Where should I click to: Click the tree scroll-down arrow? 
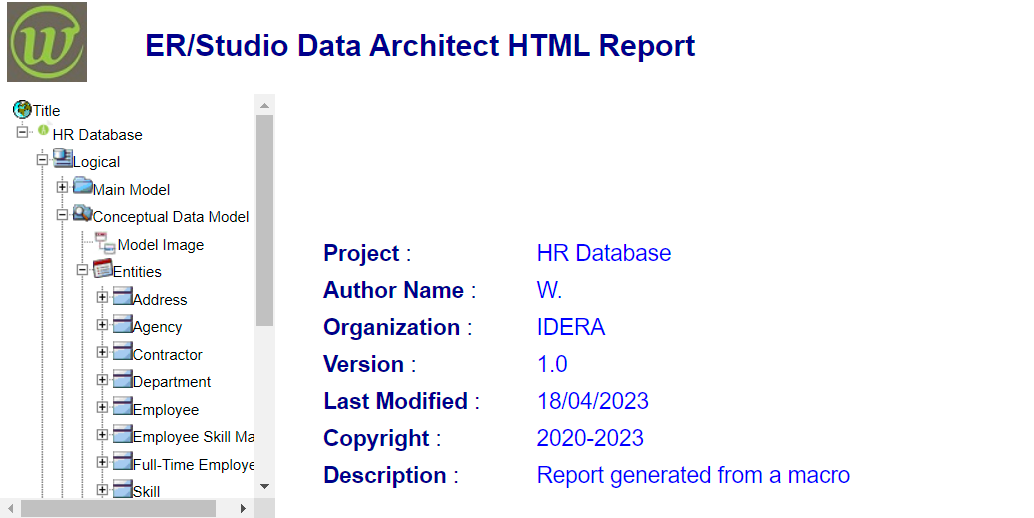[x=264, y=487]
